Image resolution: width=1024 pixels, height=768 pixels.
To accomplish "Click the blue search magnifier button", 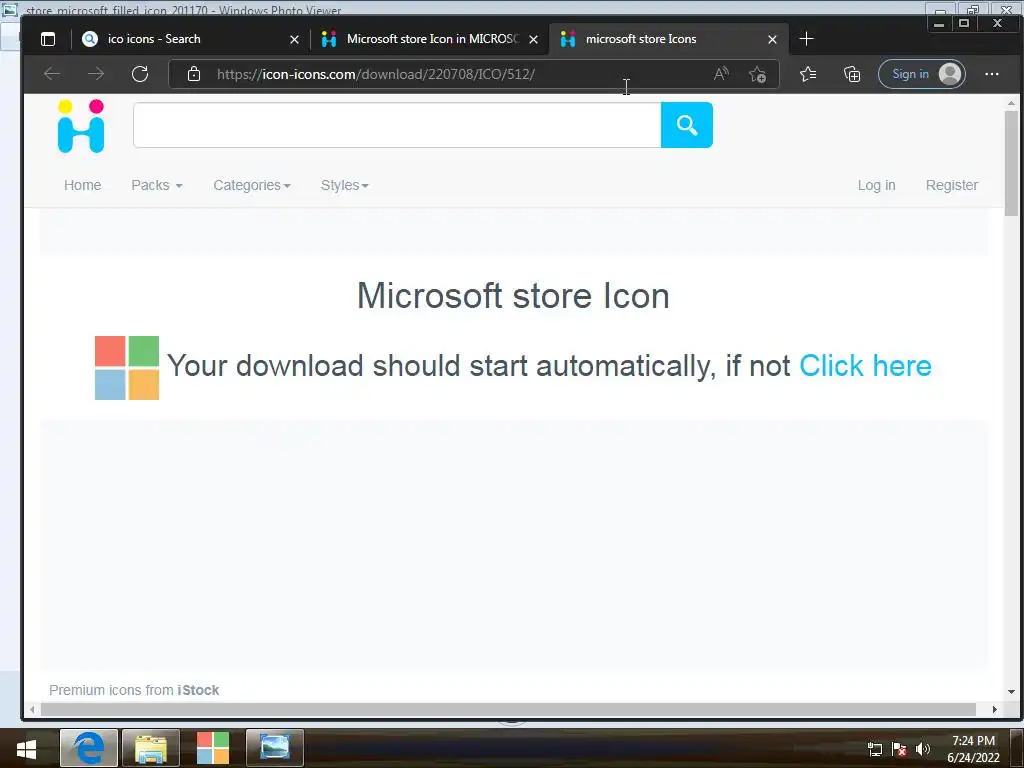I will [686, 125].
